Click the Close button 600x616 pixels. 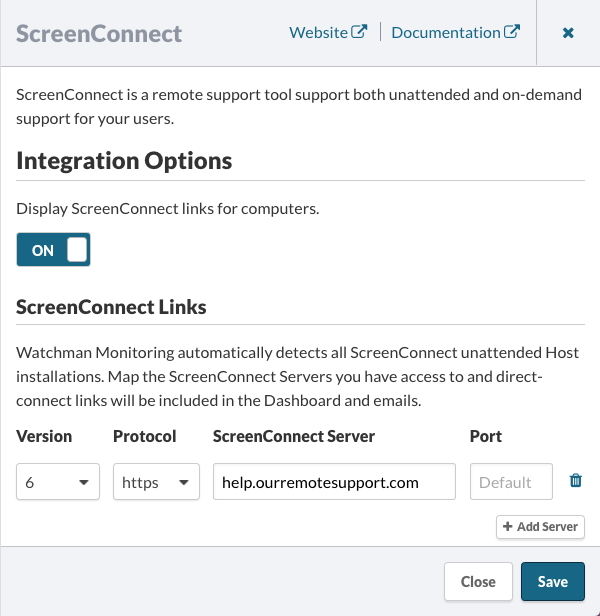point(478,581)
